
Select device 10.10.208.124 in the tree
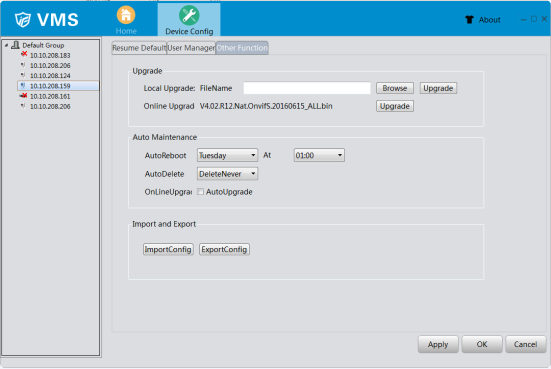point(50,76)
